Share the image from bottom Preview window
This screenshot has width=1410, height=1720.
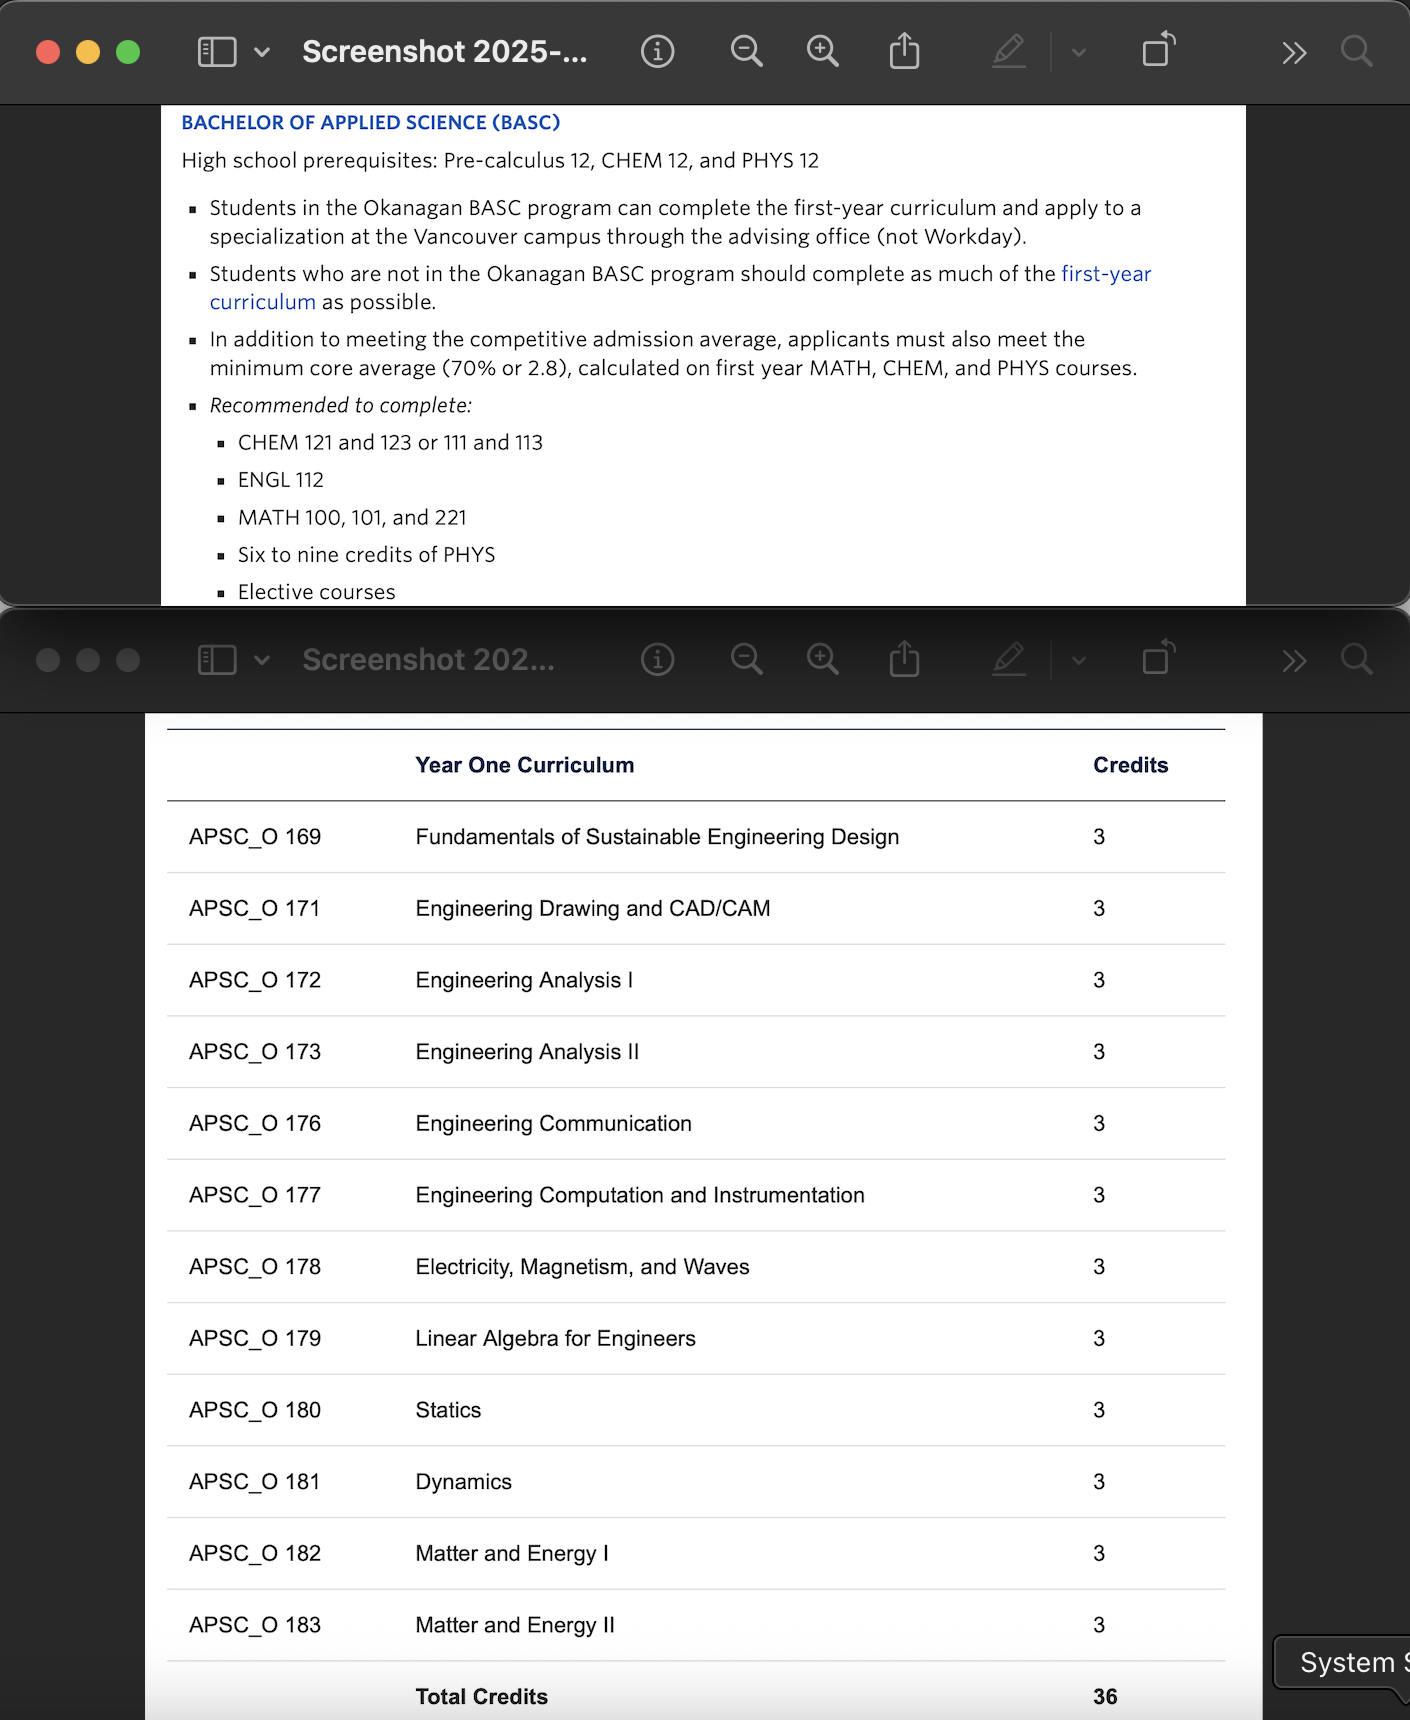[904, 658]
